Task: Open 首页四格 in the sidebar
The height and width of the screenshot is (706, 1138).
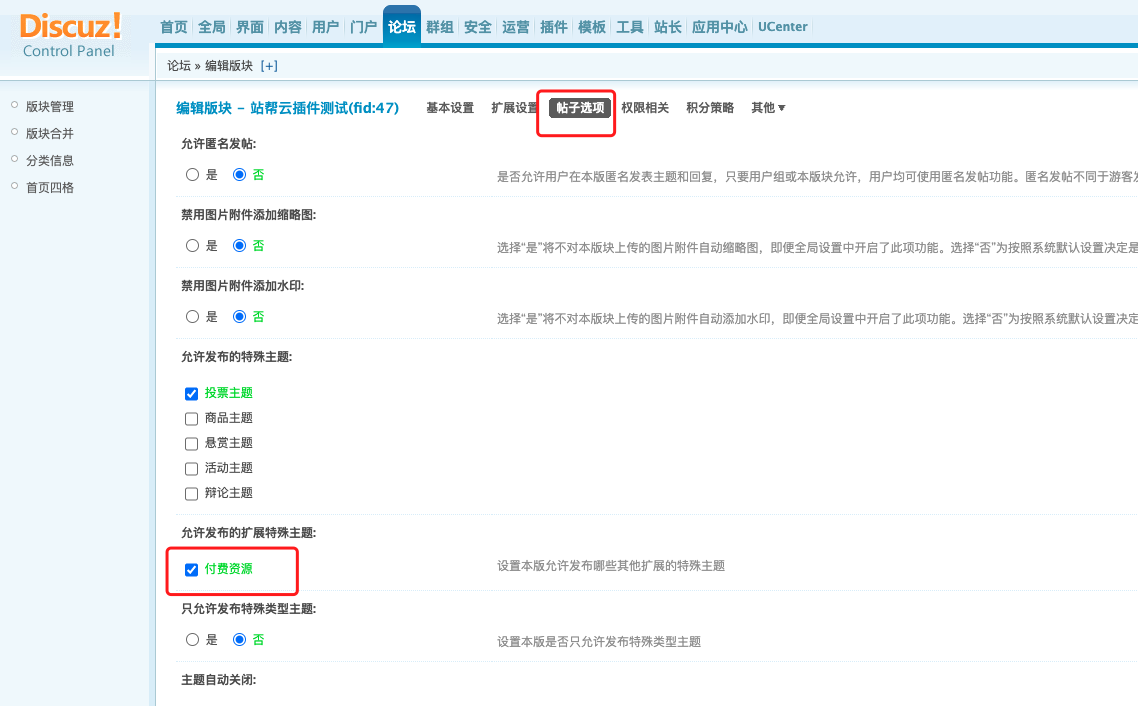Action: [x=50, y=187]
